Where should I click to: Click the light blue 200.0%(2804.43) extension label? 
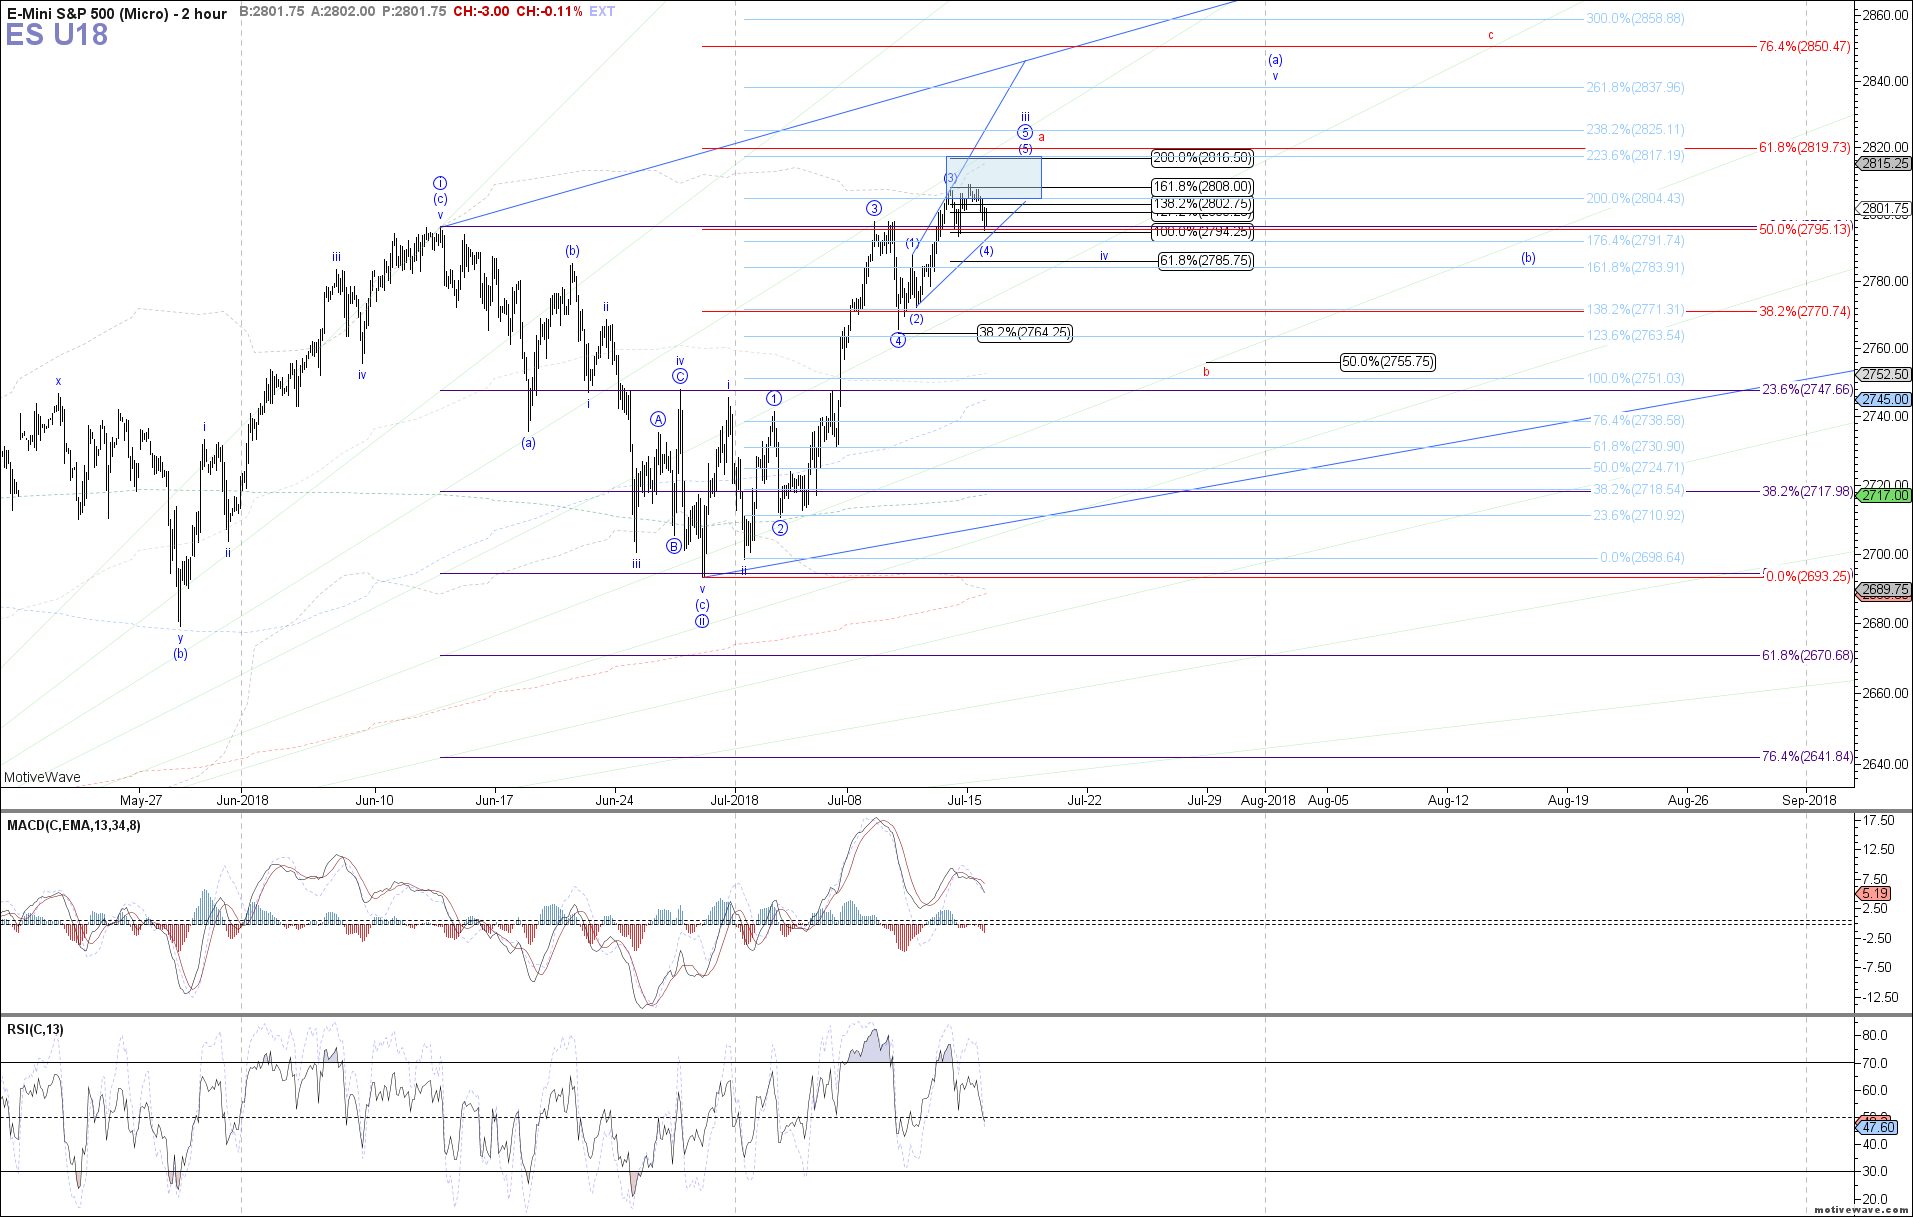click(x=1635, y=199)
